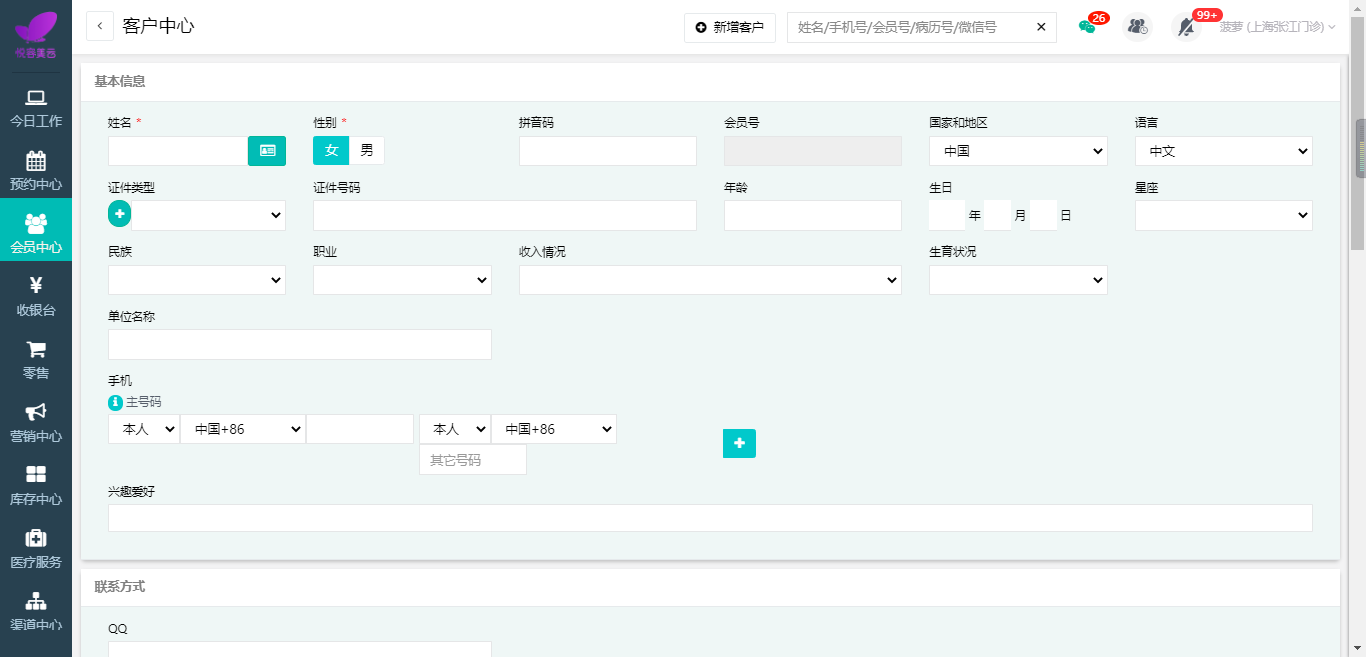This screenshot has width=1366, height=657.
Task: Expand the user clinic menu 上海张江门诊
Action: [1277, 27]
